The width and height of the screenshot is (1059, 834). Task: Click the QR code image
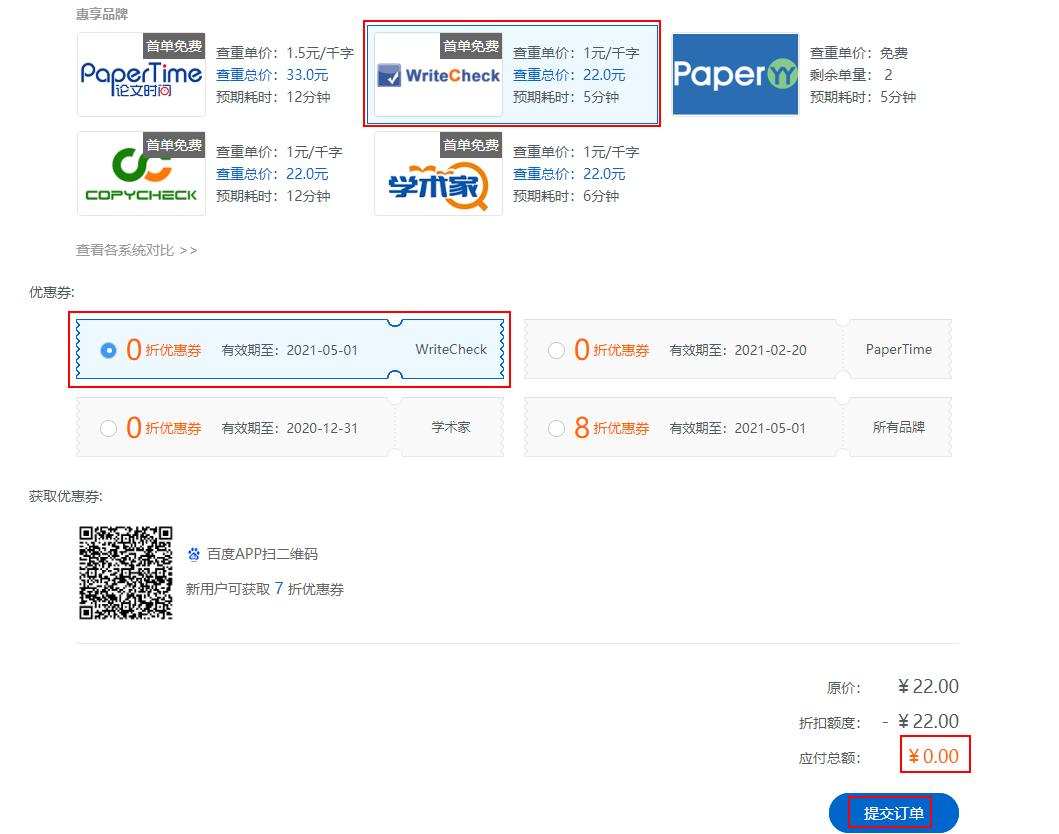[126, 573]
